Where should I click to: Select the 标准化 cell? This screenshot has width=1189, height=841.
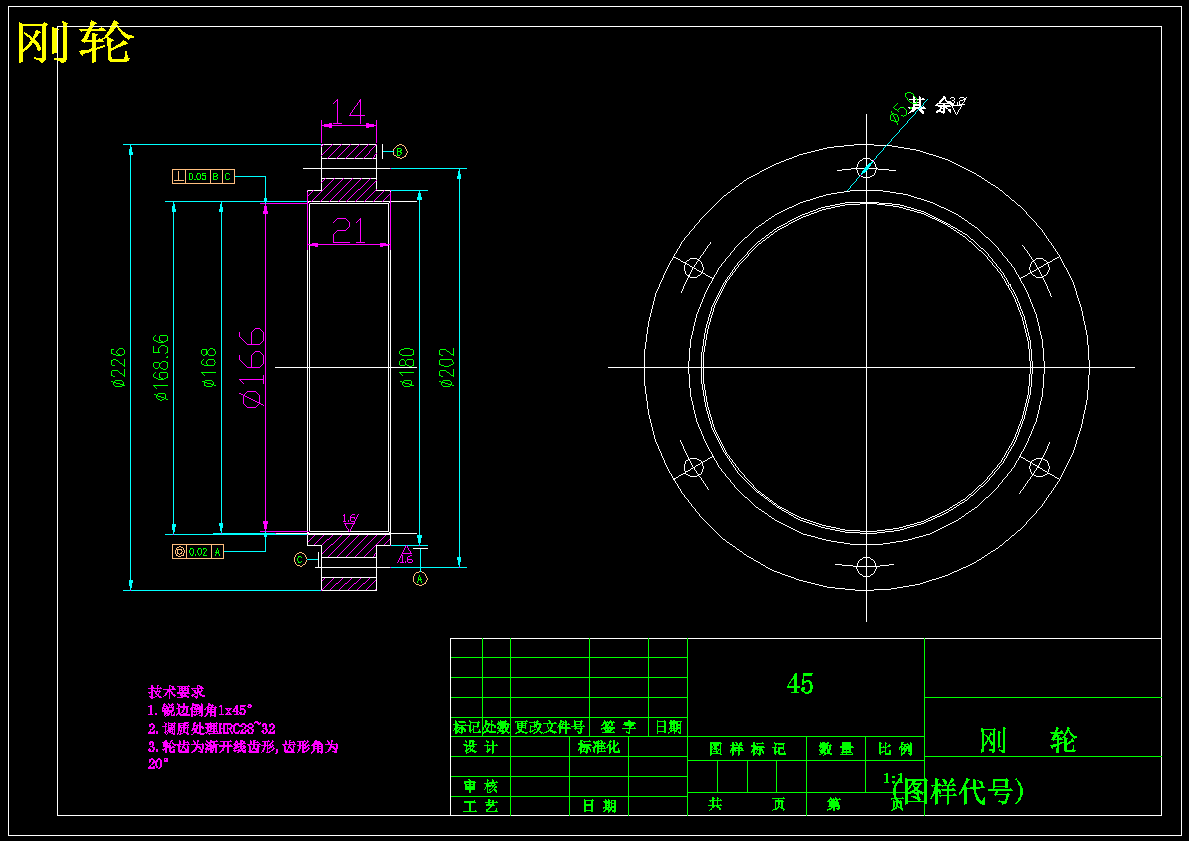point(598,747)
